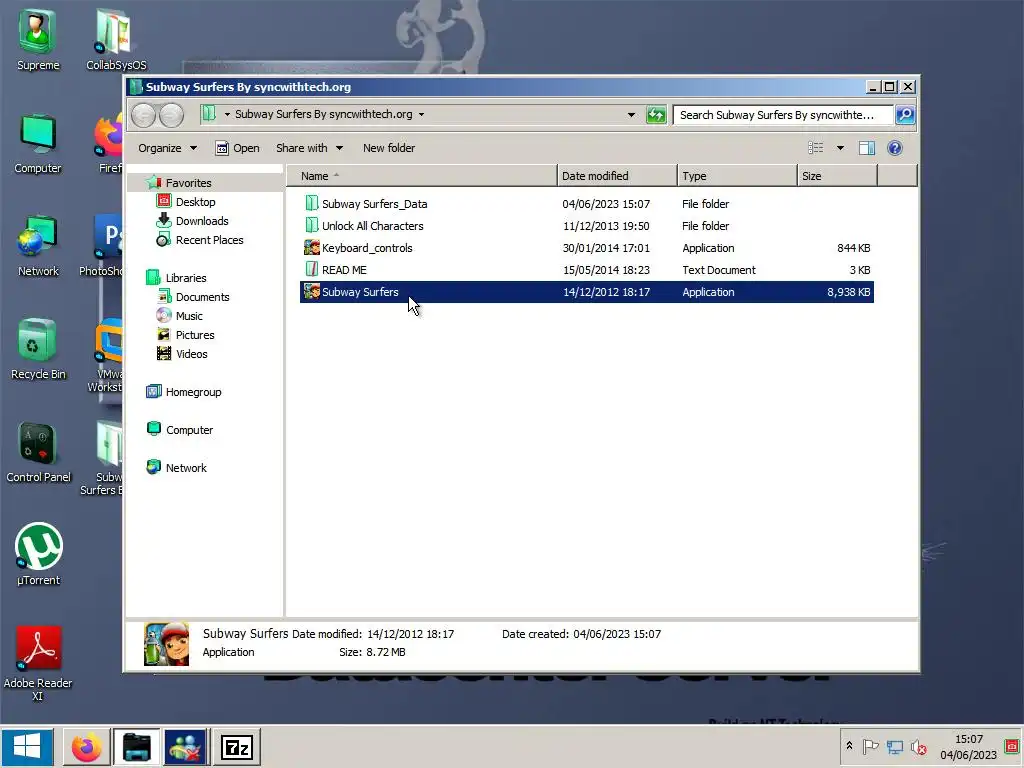Sort by the Type column header
The height and width of the screenshot is (768, 1024).
(x=737, y=176)
